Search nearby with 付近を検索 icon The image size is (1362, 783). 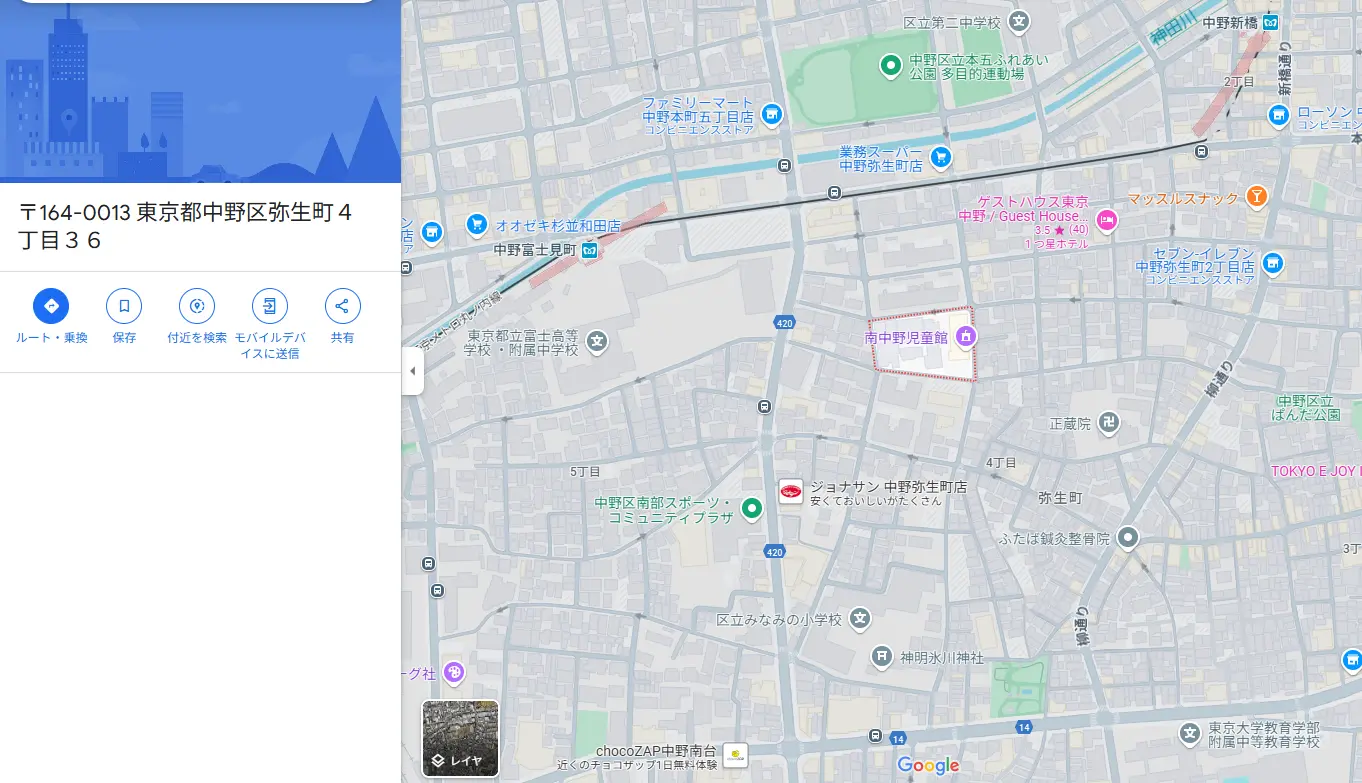[197, 306]
